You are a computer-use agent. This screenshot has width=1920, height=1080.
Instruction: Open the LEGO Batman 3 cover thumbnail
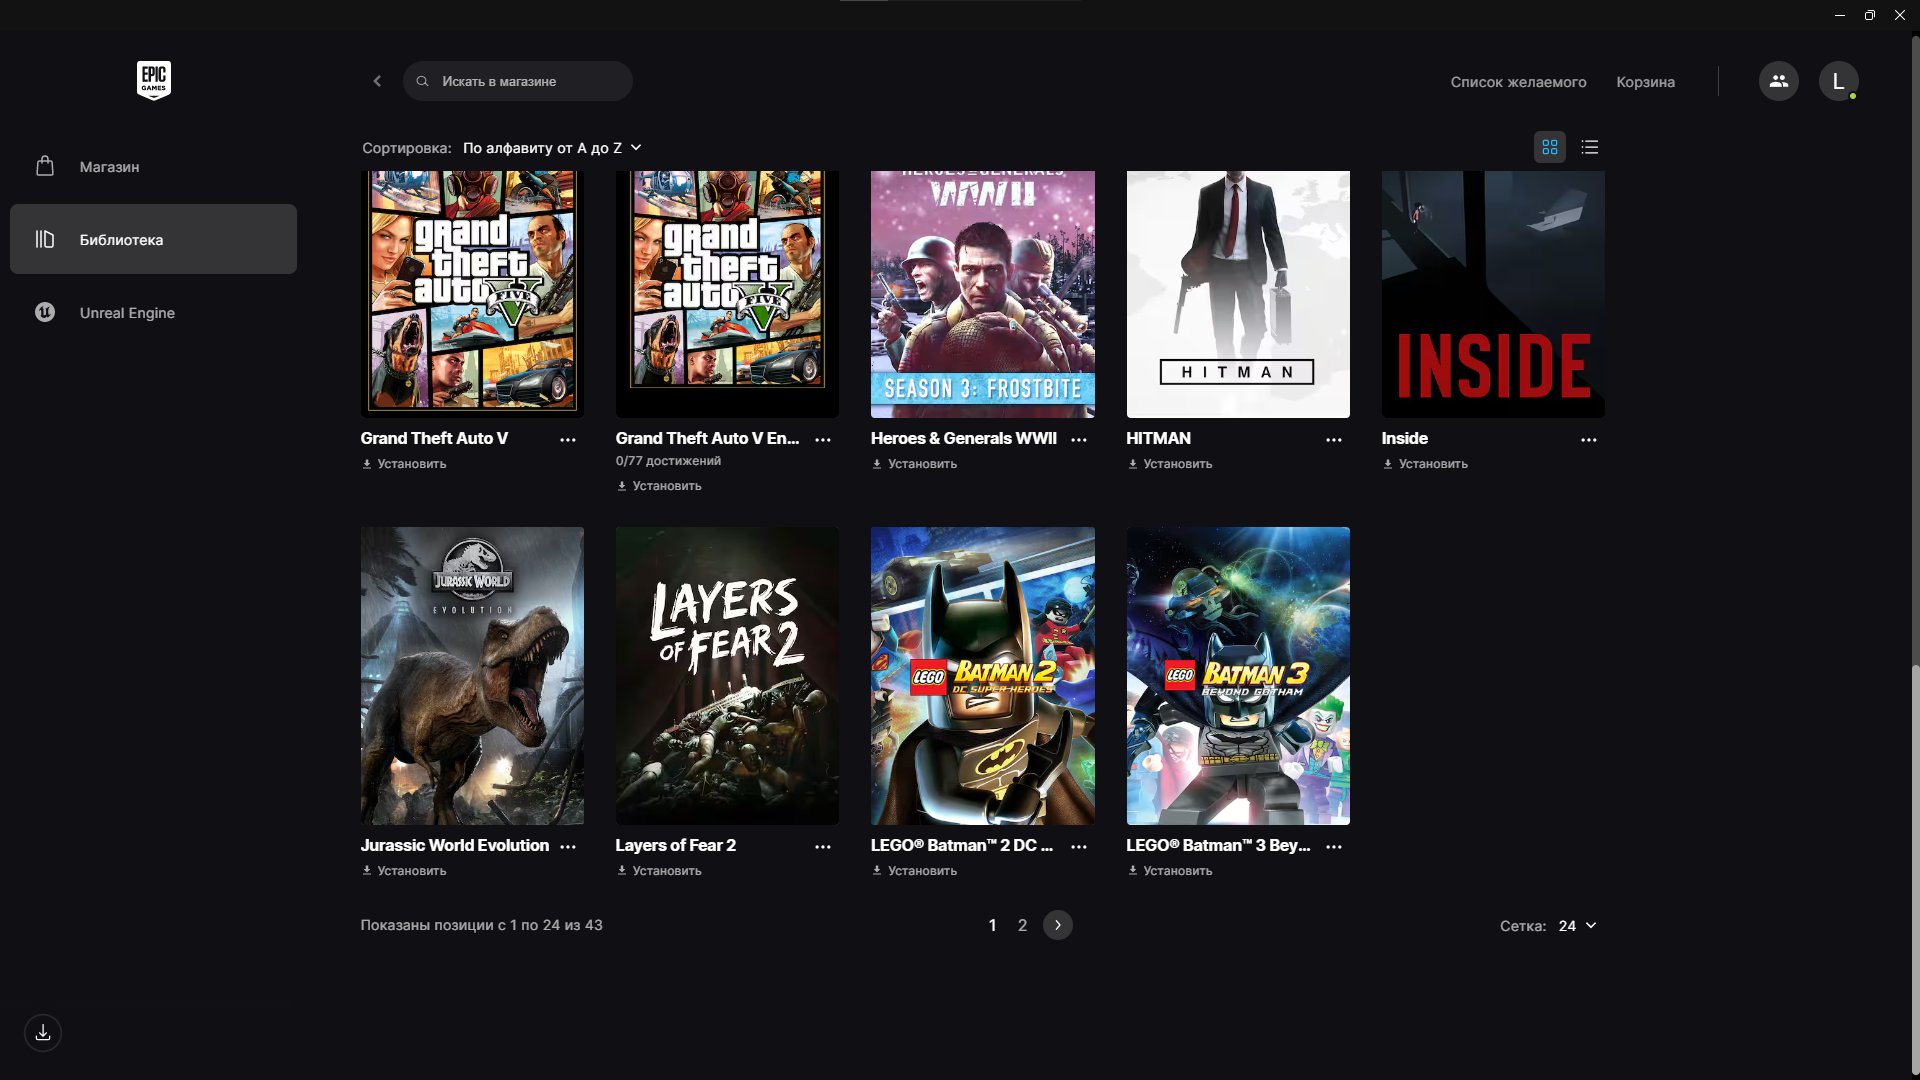click(1237, 675)
